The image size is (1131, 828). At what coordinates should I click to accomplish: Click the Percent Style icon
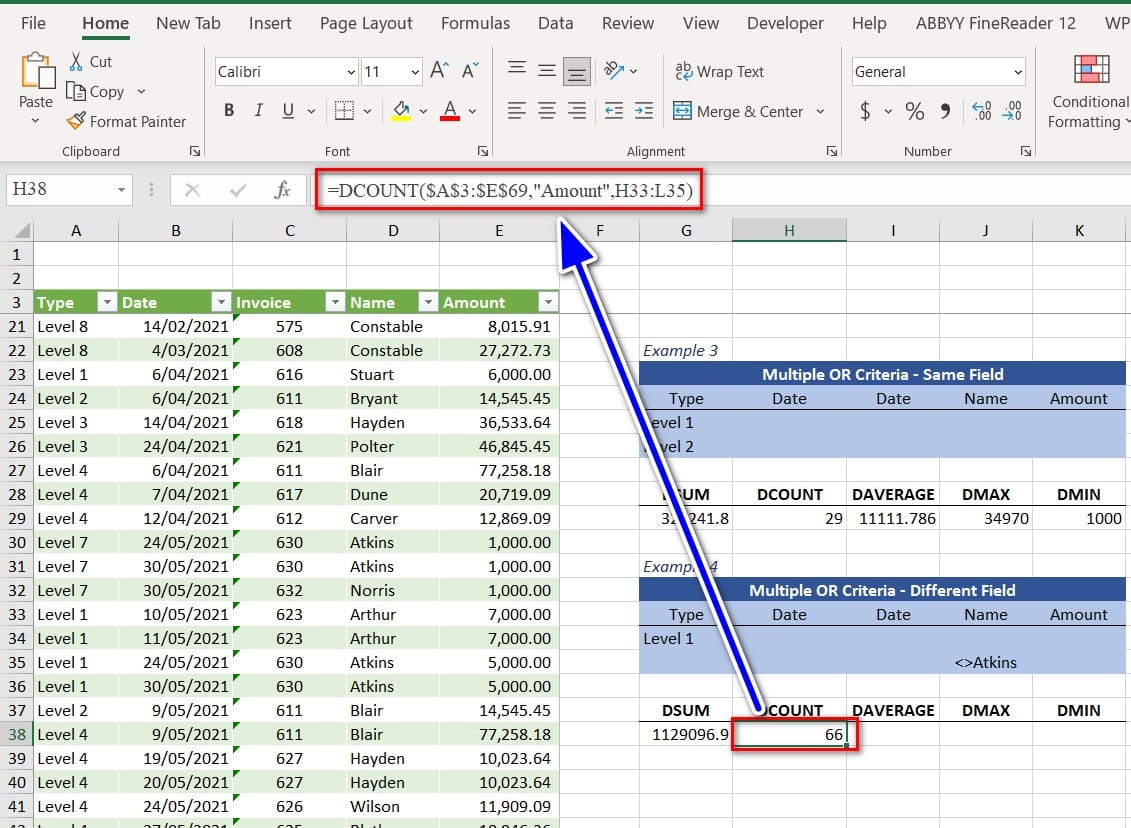(x=914, y=111)
